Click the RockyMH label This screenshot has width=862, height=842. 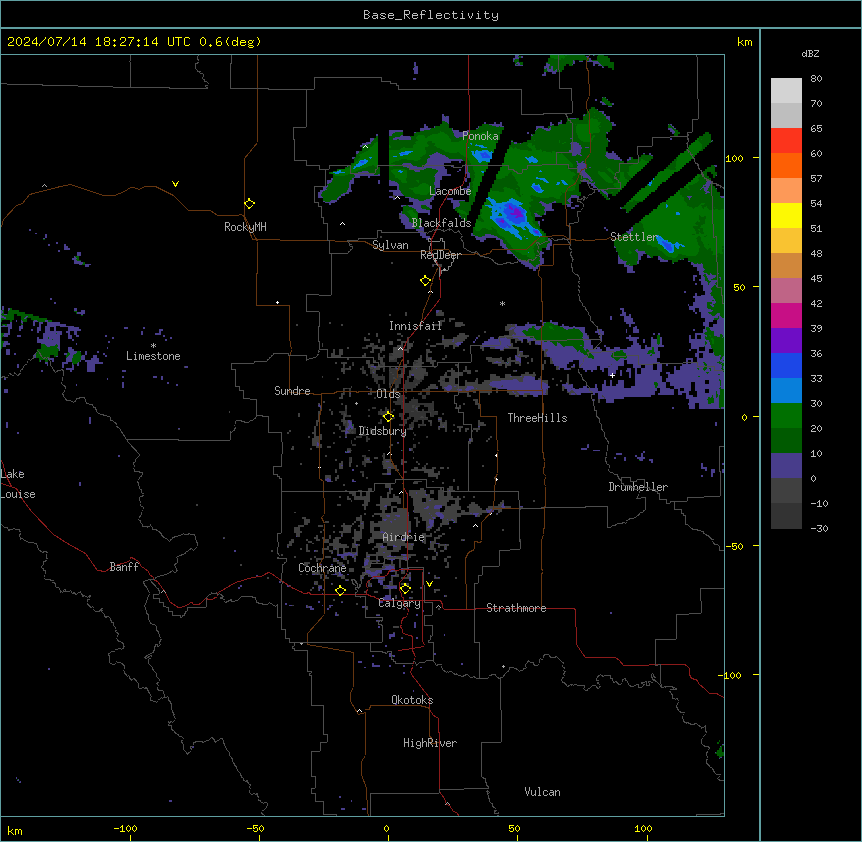(245, 227)
